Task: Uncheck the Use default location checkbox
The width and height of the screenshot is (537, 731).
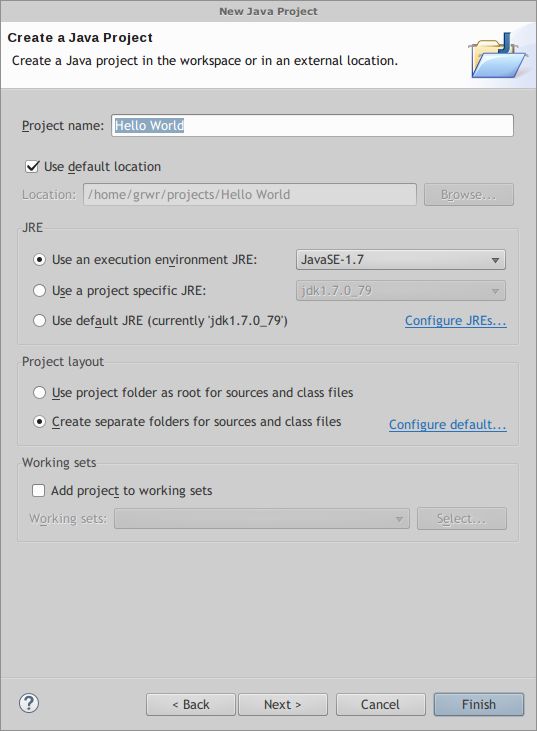Action: (x=32, y=166)
